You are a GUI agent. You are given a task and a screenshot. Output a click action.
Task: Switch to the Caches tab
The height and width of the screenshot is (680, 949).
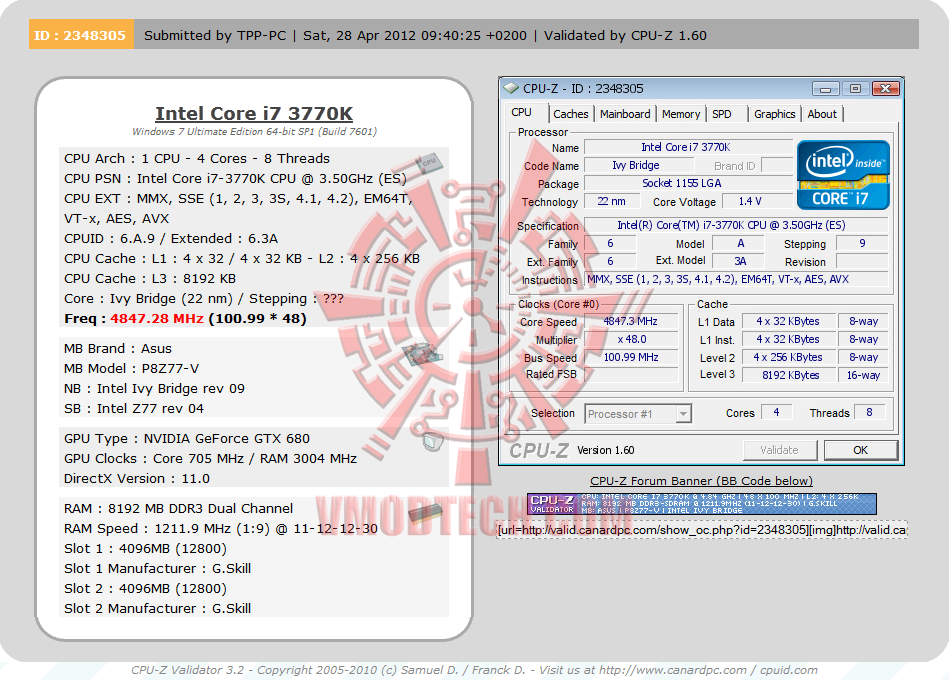coord(570,114)
